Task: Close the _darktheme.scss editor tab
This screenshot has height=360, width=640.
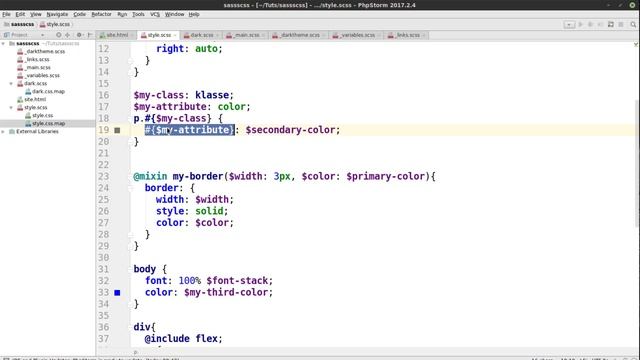Action: pos(324,36)
